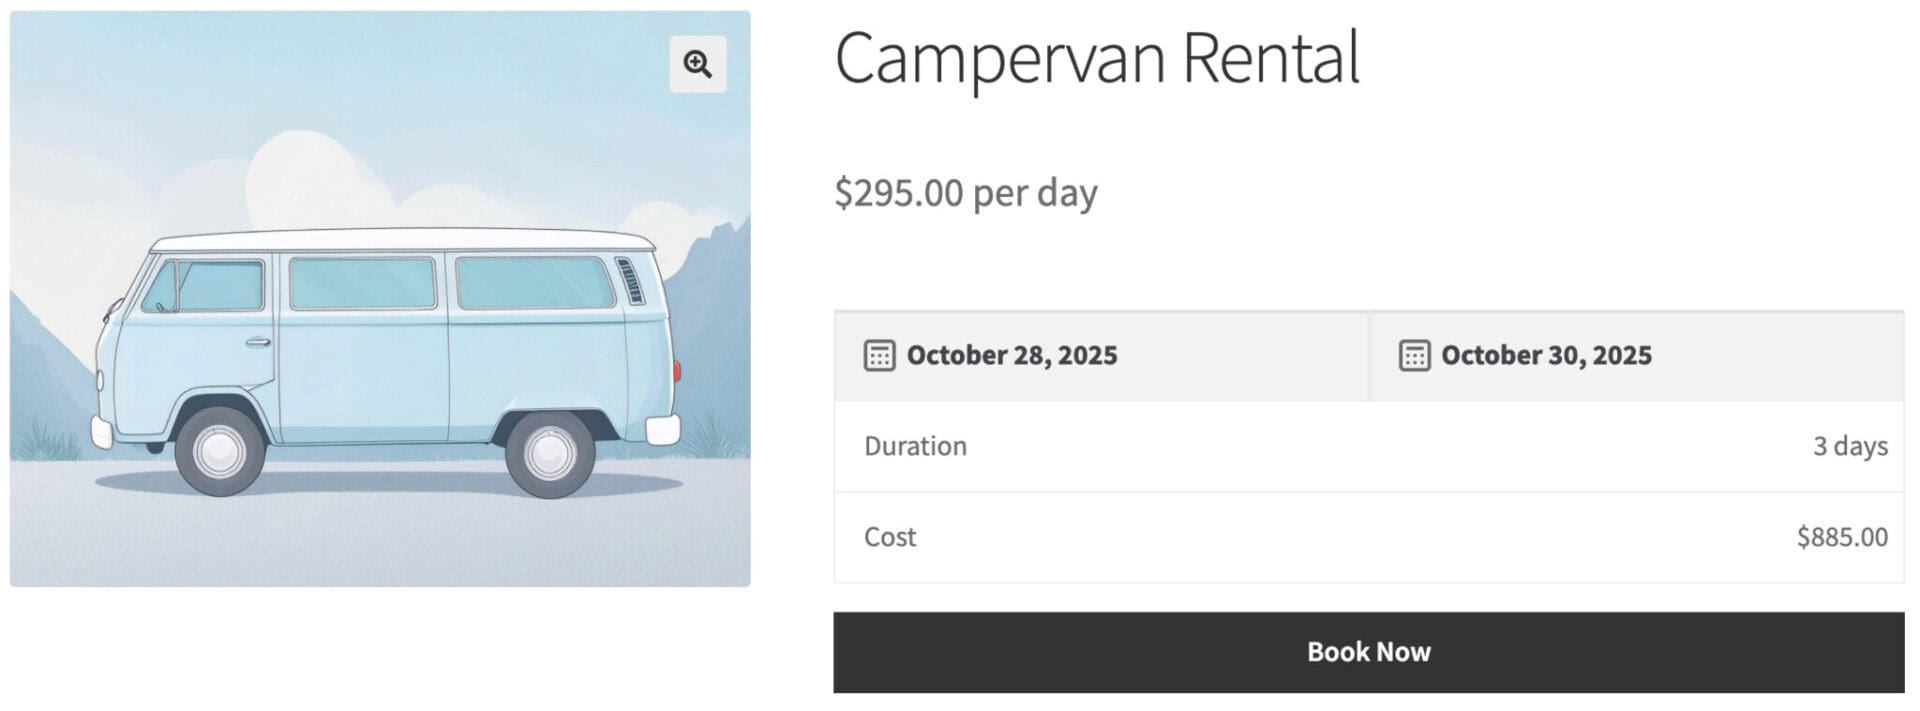Click the van's red tail light
Image resolution: width=1920 pixels, height=711 pixels.
click(677, 371)
